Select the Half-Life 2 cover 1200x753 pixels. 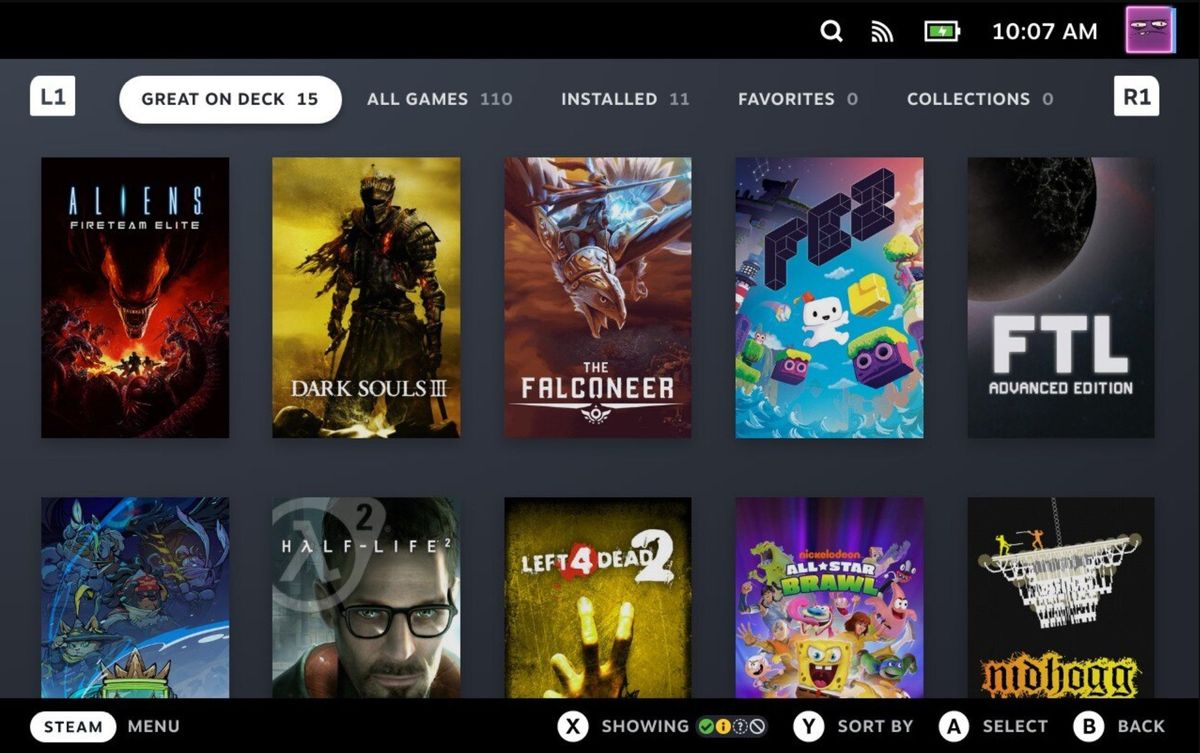[x=366, y=598]
